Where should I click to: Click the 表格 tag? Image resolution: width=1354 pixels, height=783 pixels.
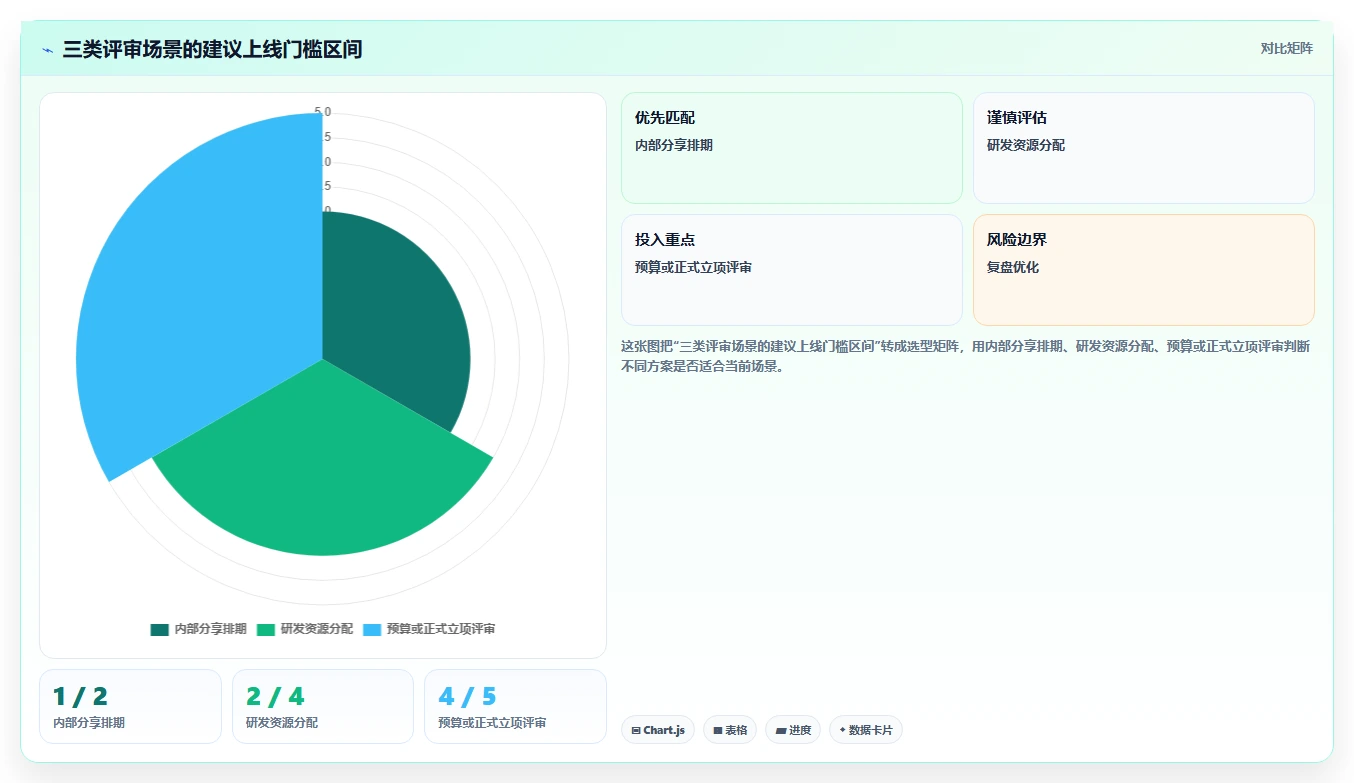pos(730,730)
